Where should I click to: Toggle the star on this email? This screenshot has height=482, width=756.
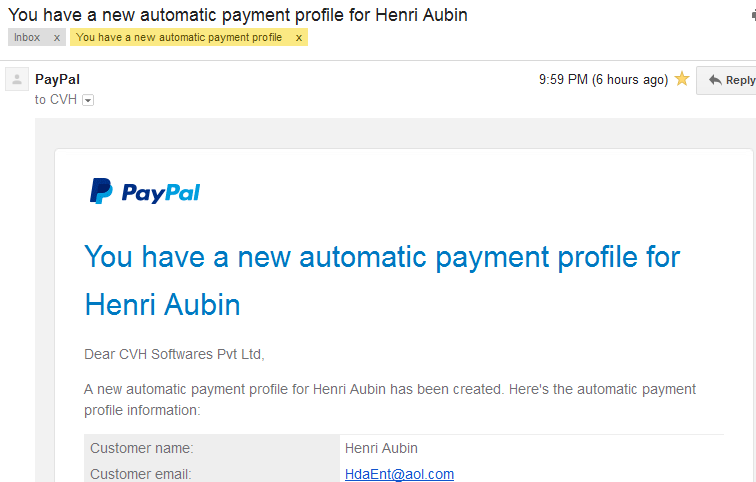click(682, 79)
